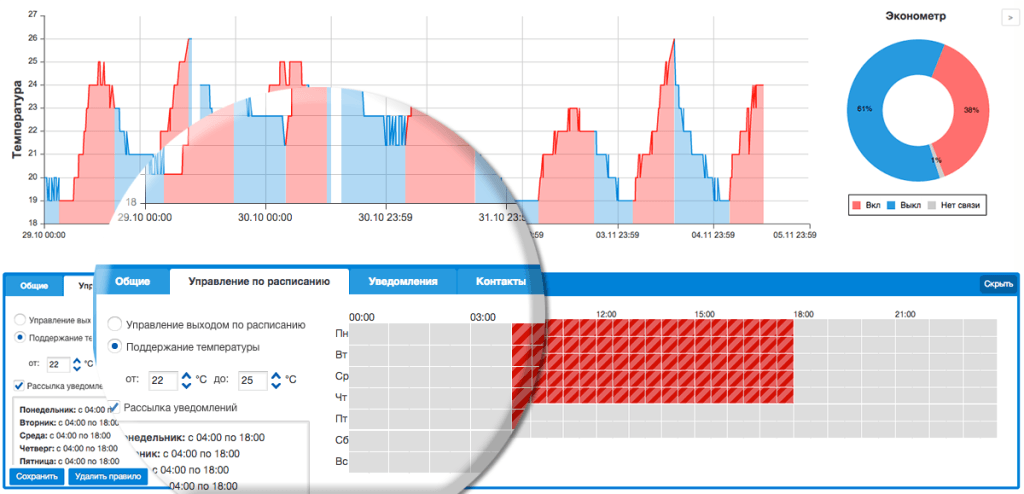Viewport: 1024px width, 494px height.
Task: Select 'Управление выходом по расписанию' radio option
Action: tap(116, 324)
